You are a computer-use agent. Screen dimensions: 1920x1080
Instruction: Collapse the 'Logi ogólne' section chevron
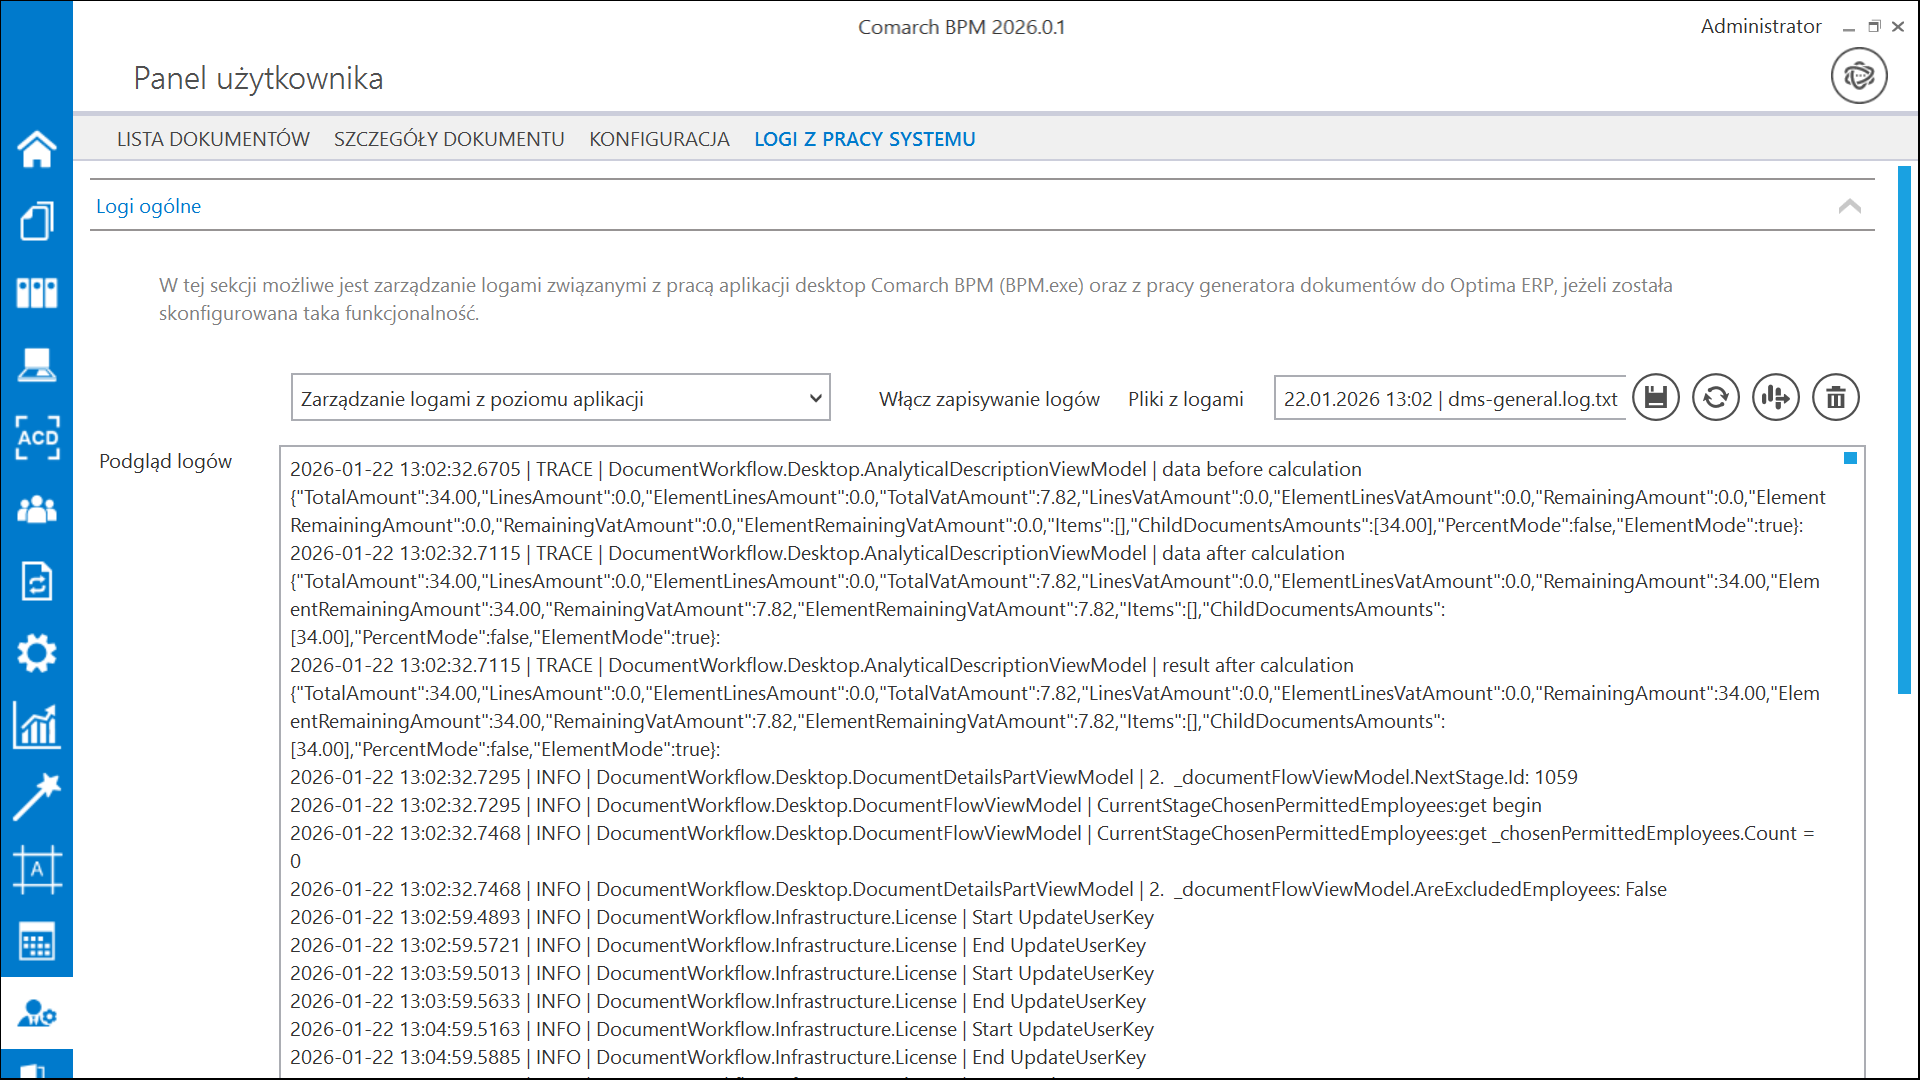pyautogui.click(x=1850, y=206)
